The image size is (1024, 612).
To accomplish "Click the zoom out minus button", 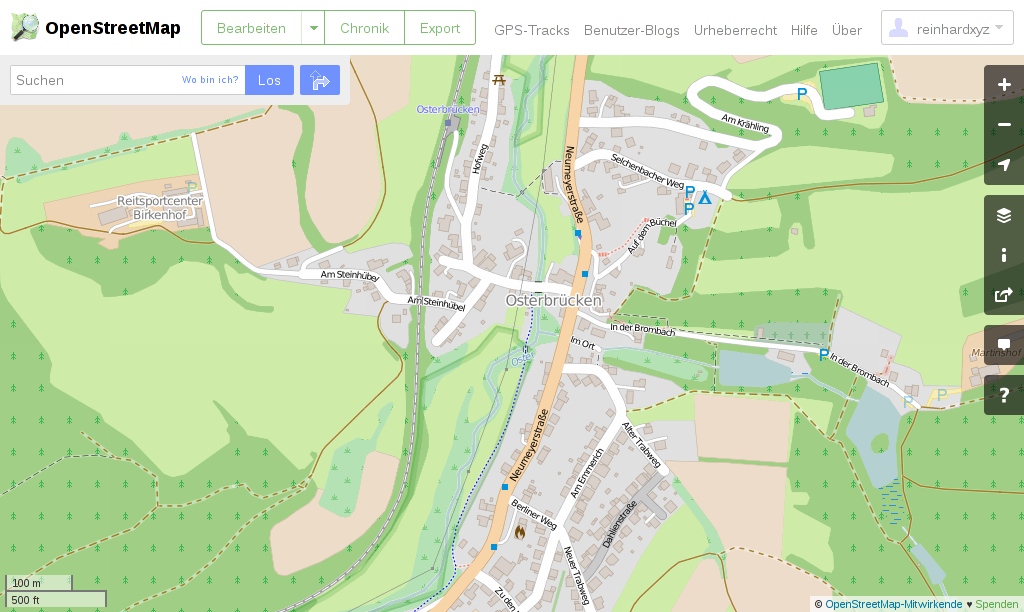I will 1004,125.
